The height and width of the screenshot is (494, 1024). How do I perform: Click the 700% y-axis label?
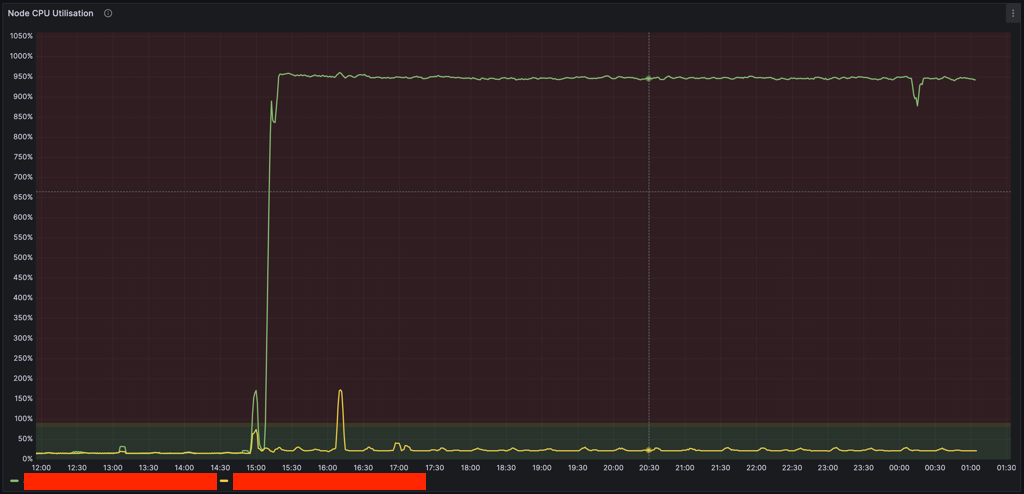coord(23,177)
